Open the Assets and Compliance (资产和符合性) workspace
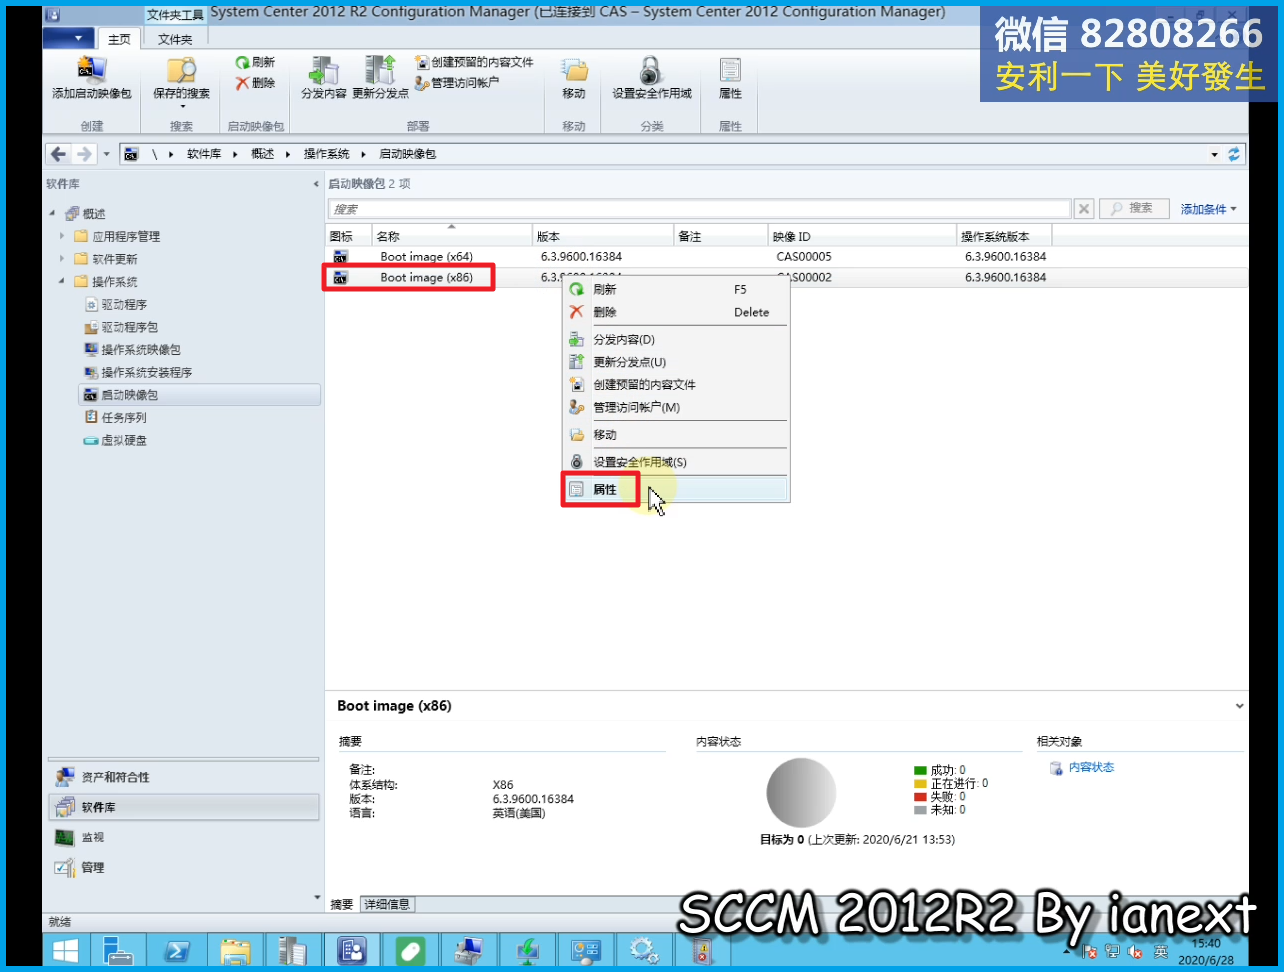The image size is (1284, 972). pos(184,777)
